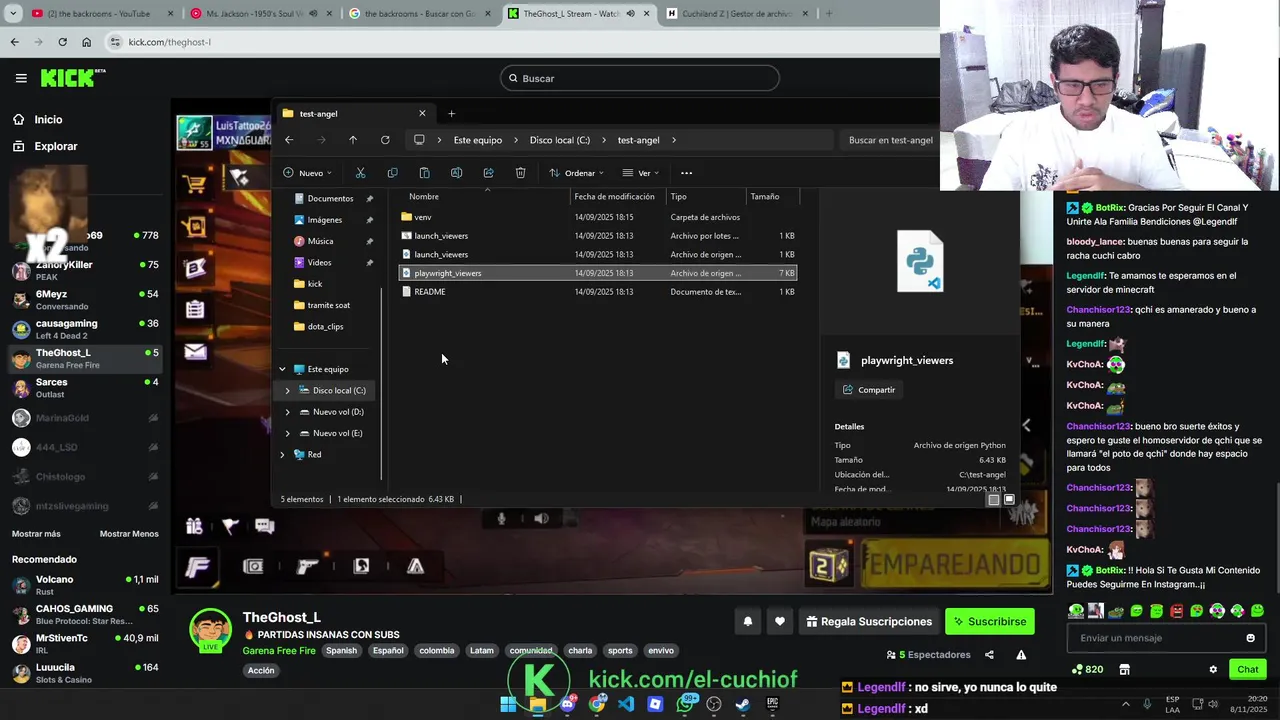Open the Ver view dropdown
Viewport: 1280px width, 720px height.
point(640,173)
